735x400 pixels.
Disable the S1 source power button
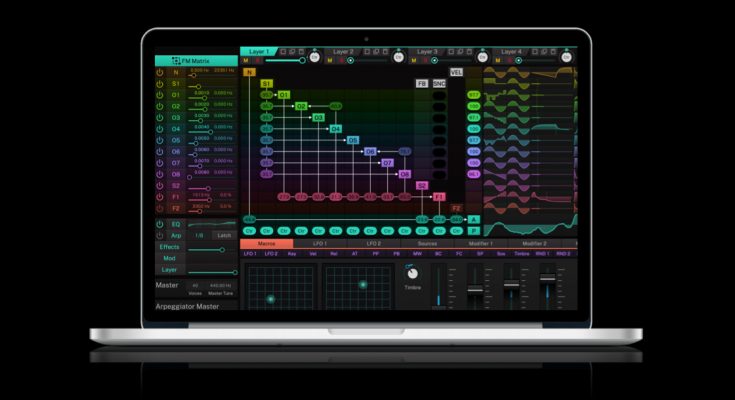click(x=160, y=84)
